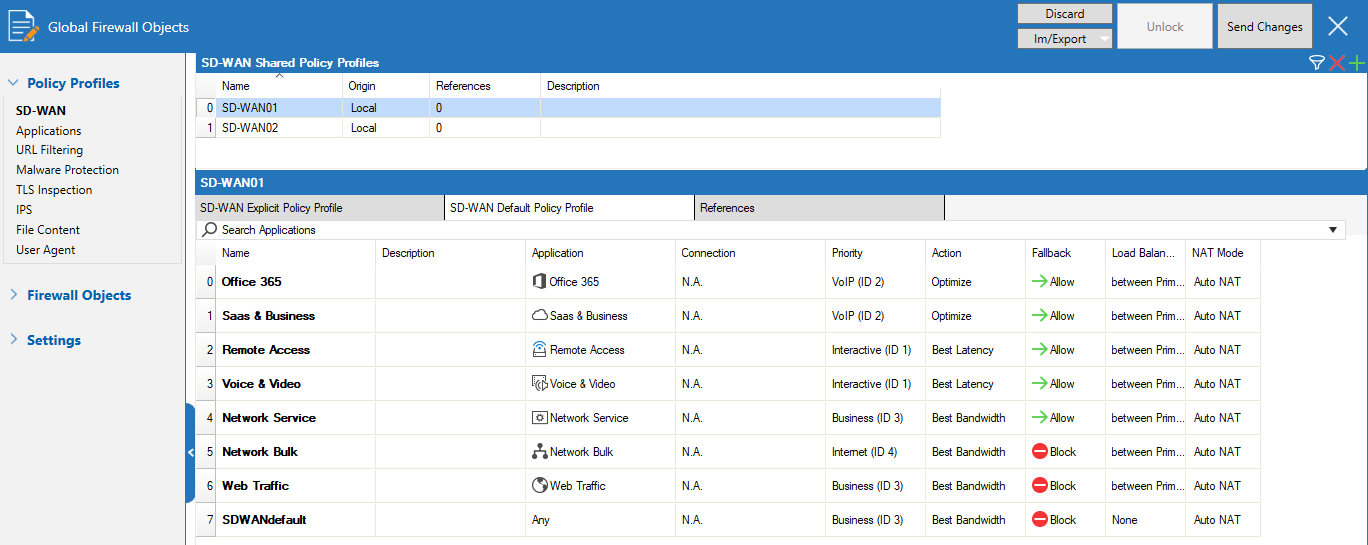
Task: Select the Office 365 policy name
Action: (251, 282)
